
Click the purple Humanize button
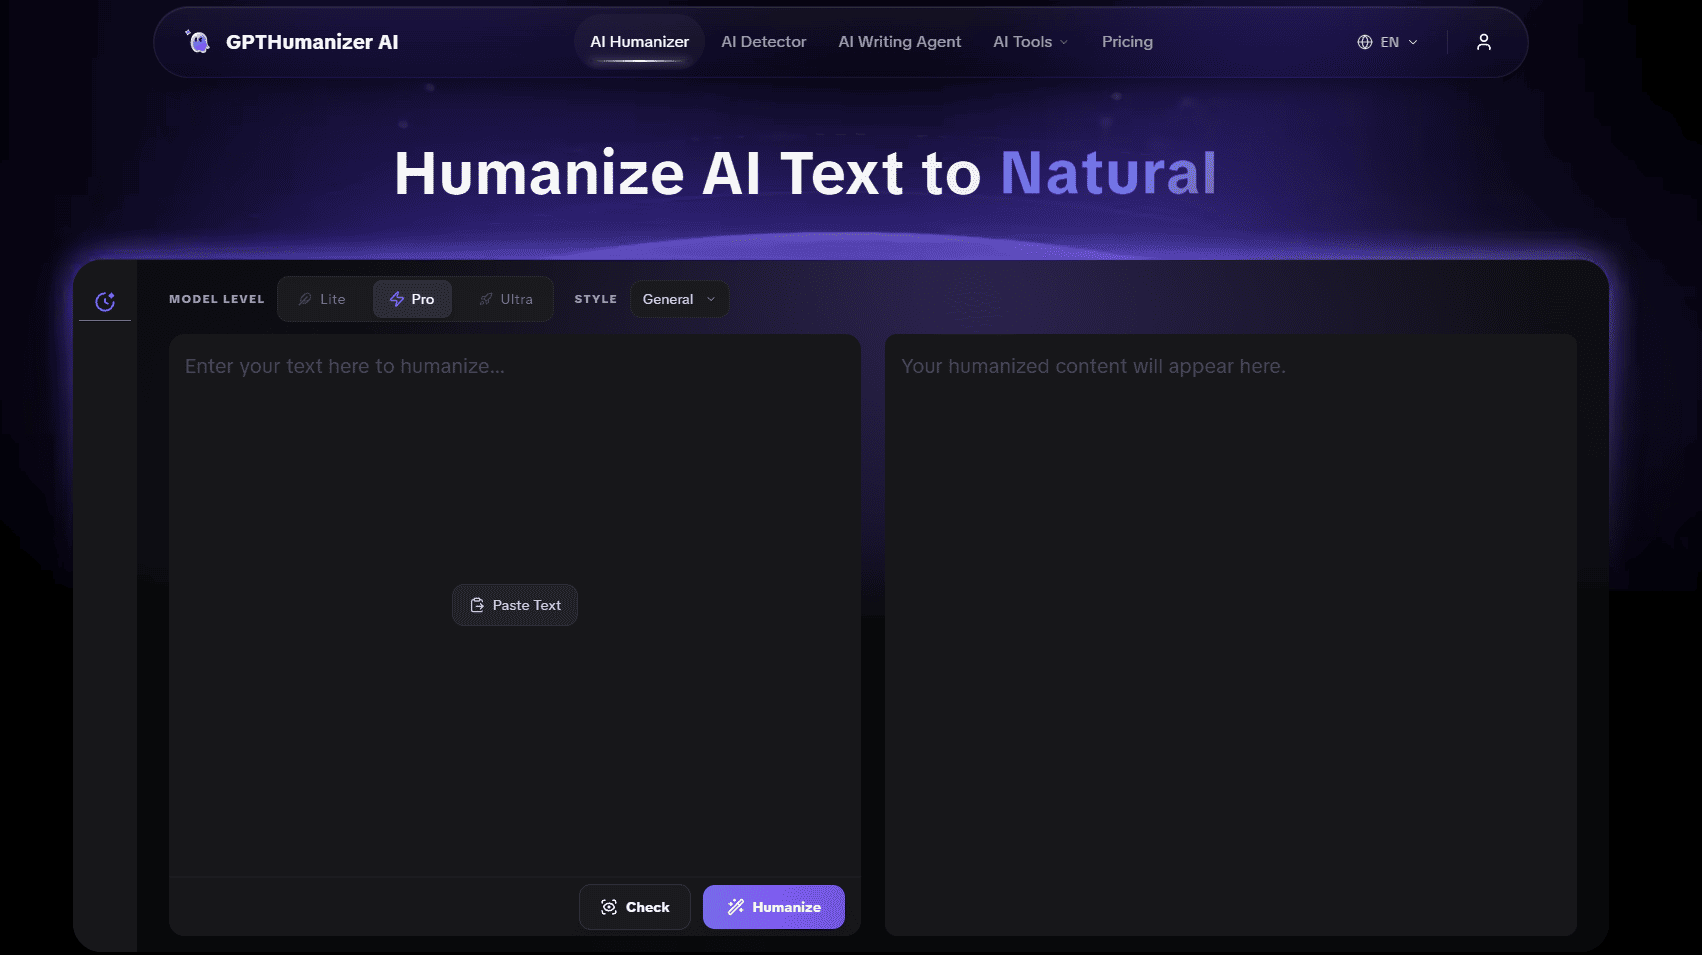[774, 907]
